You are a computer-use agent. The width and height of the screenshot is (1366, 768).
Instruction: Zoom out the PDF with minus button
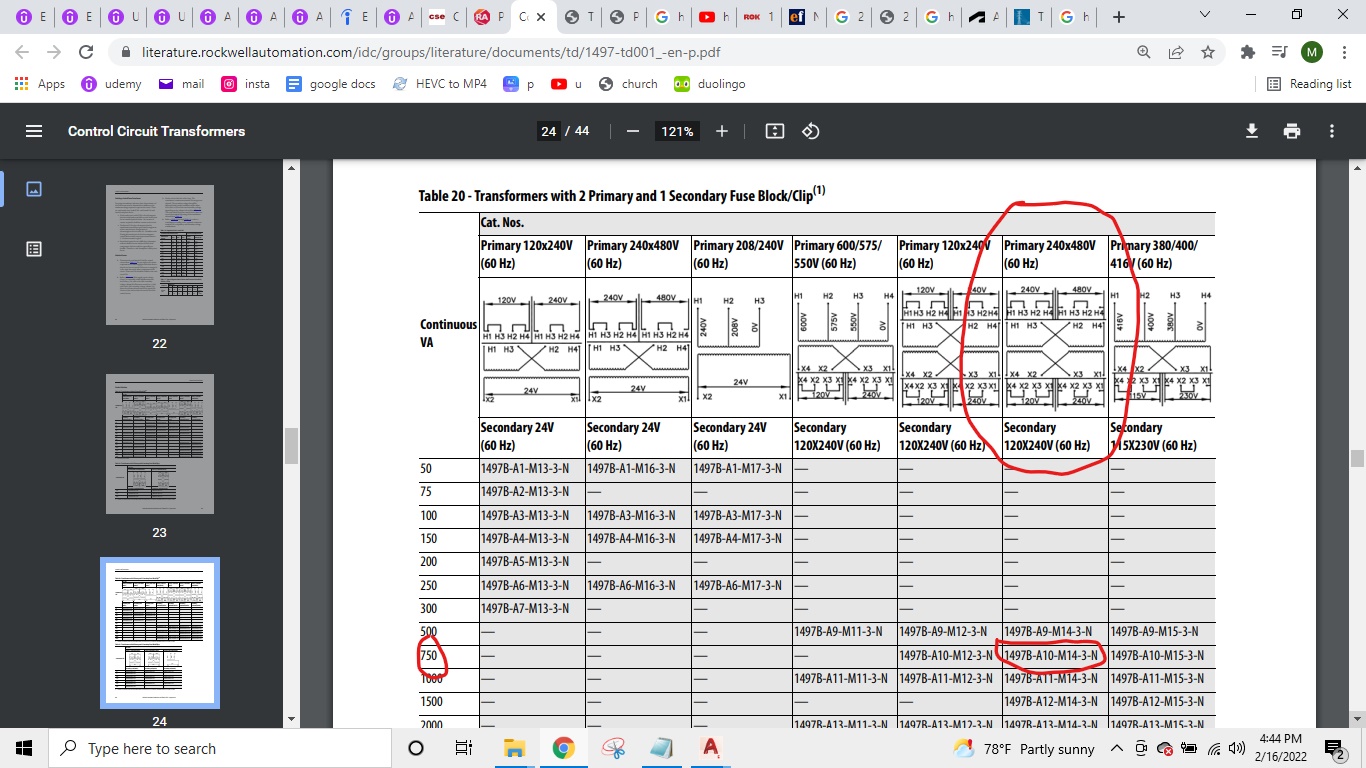[632, 131]
